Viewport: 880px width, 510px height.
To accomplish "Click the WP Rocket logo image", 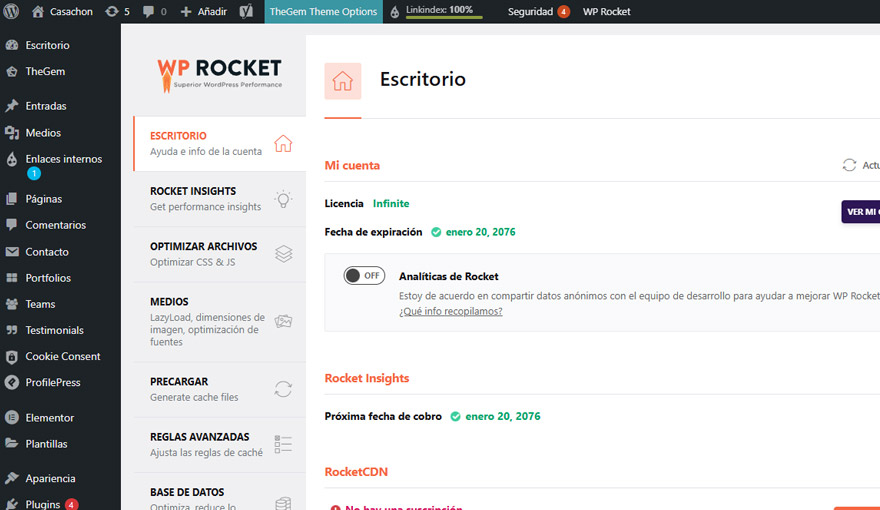I will point(219,73).
